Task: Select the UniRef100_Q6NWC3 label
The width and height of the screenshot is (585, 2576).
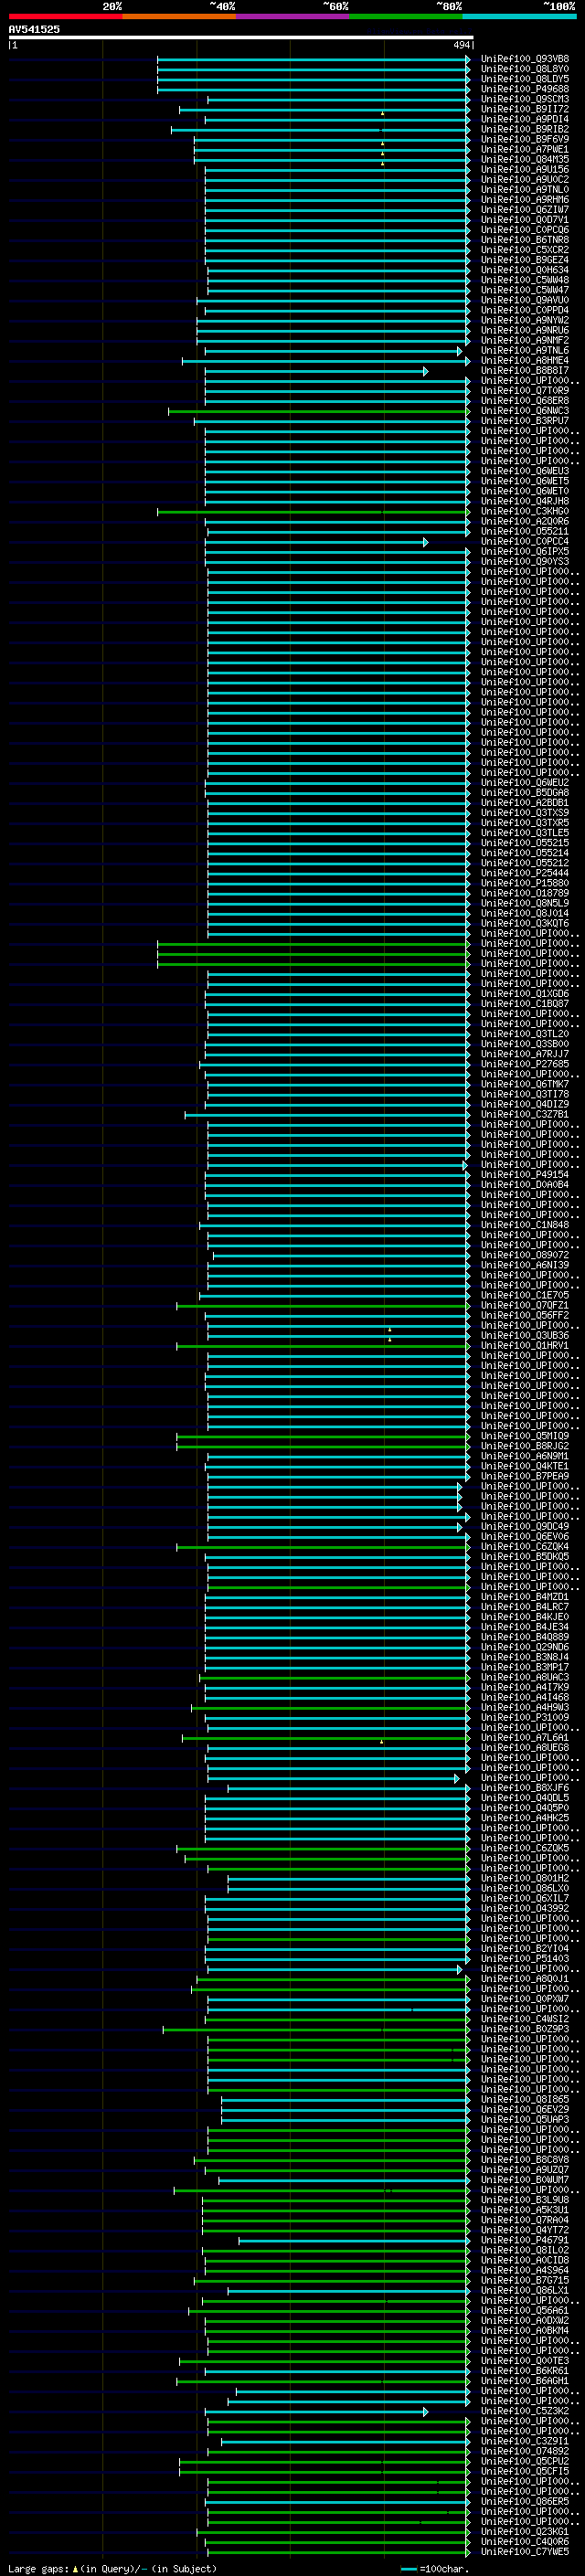Action: pyautogui.click(x=525, y=411)
